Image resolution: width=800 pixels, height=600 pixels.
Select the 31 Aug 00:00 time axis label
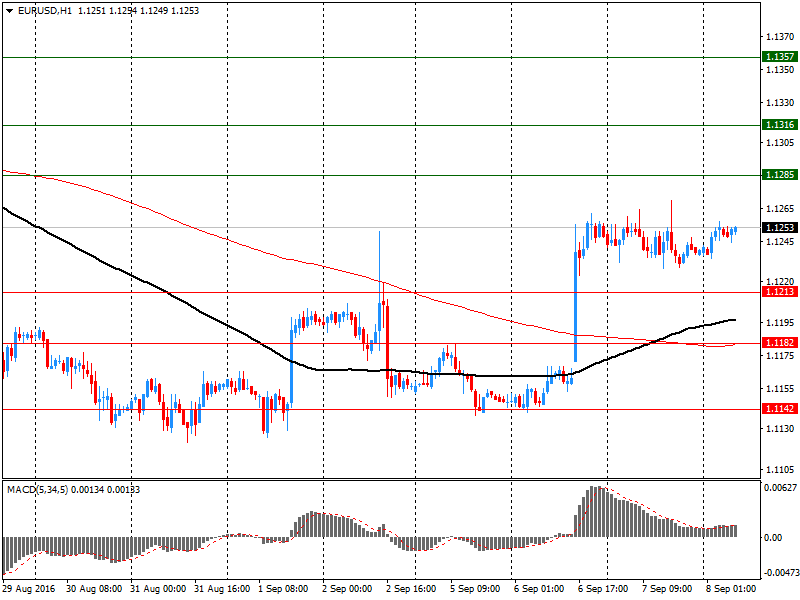click(x=158, y=589)
